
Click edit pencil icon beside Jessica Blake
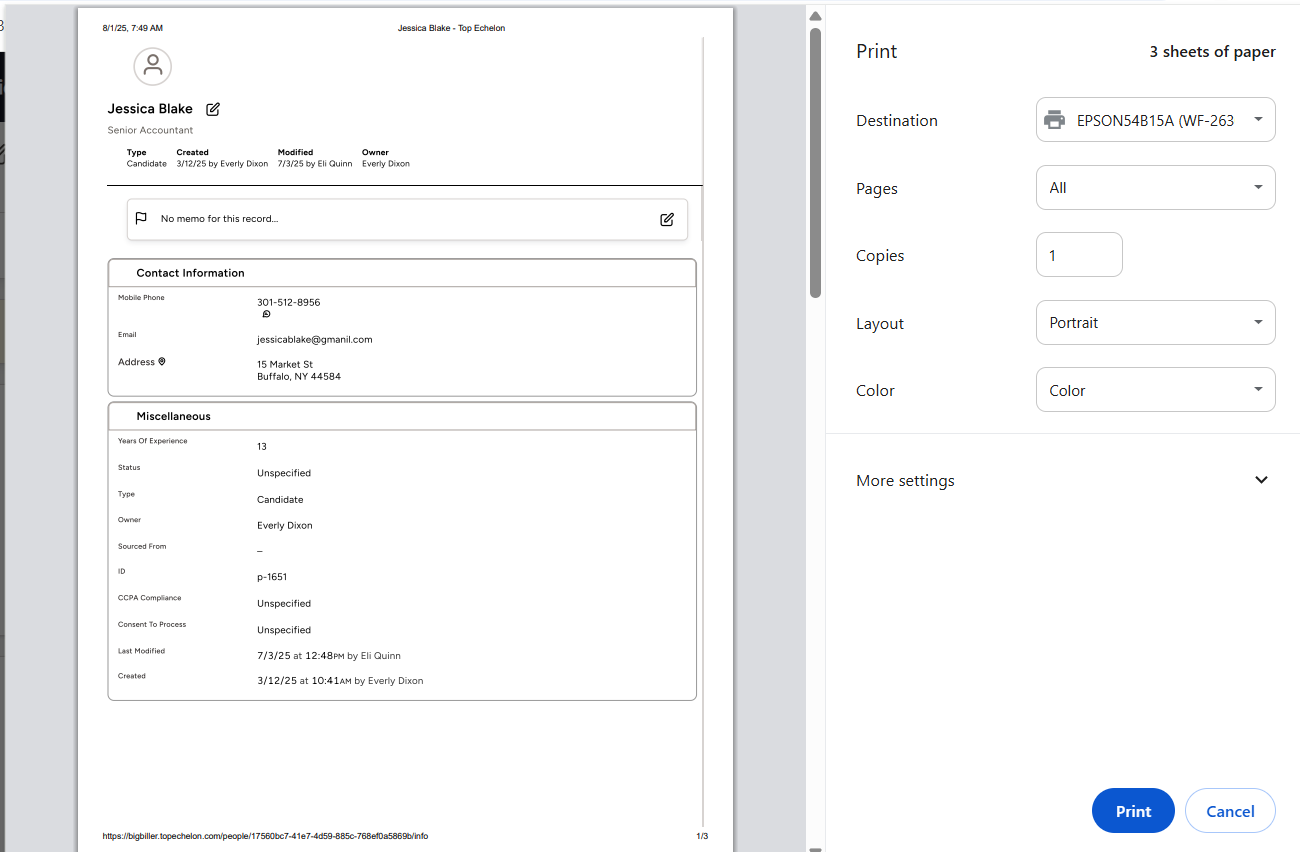[x=213, y=109]
